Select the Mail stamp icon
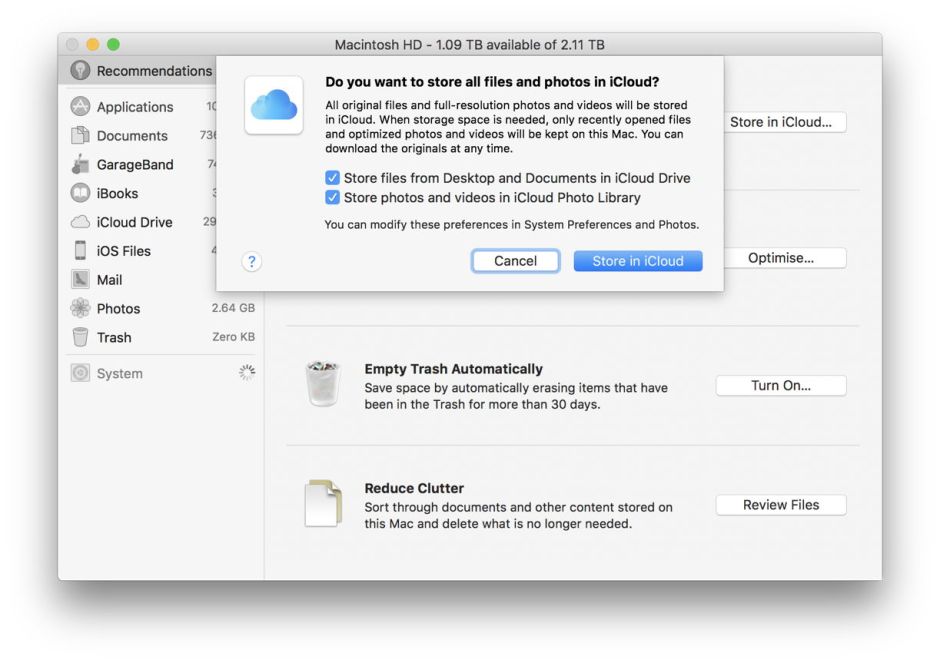The width and height of the screenshot is (940, 663). [x=80, y=280]
